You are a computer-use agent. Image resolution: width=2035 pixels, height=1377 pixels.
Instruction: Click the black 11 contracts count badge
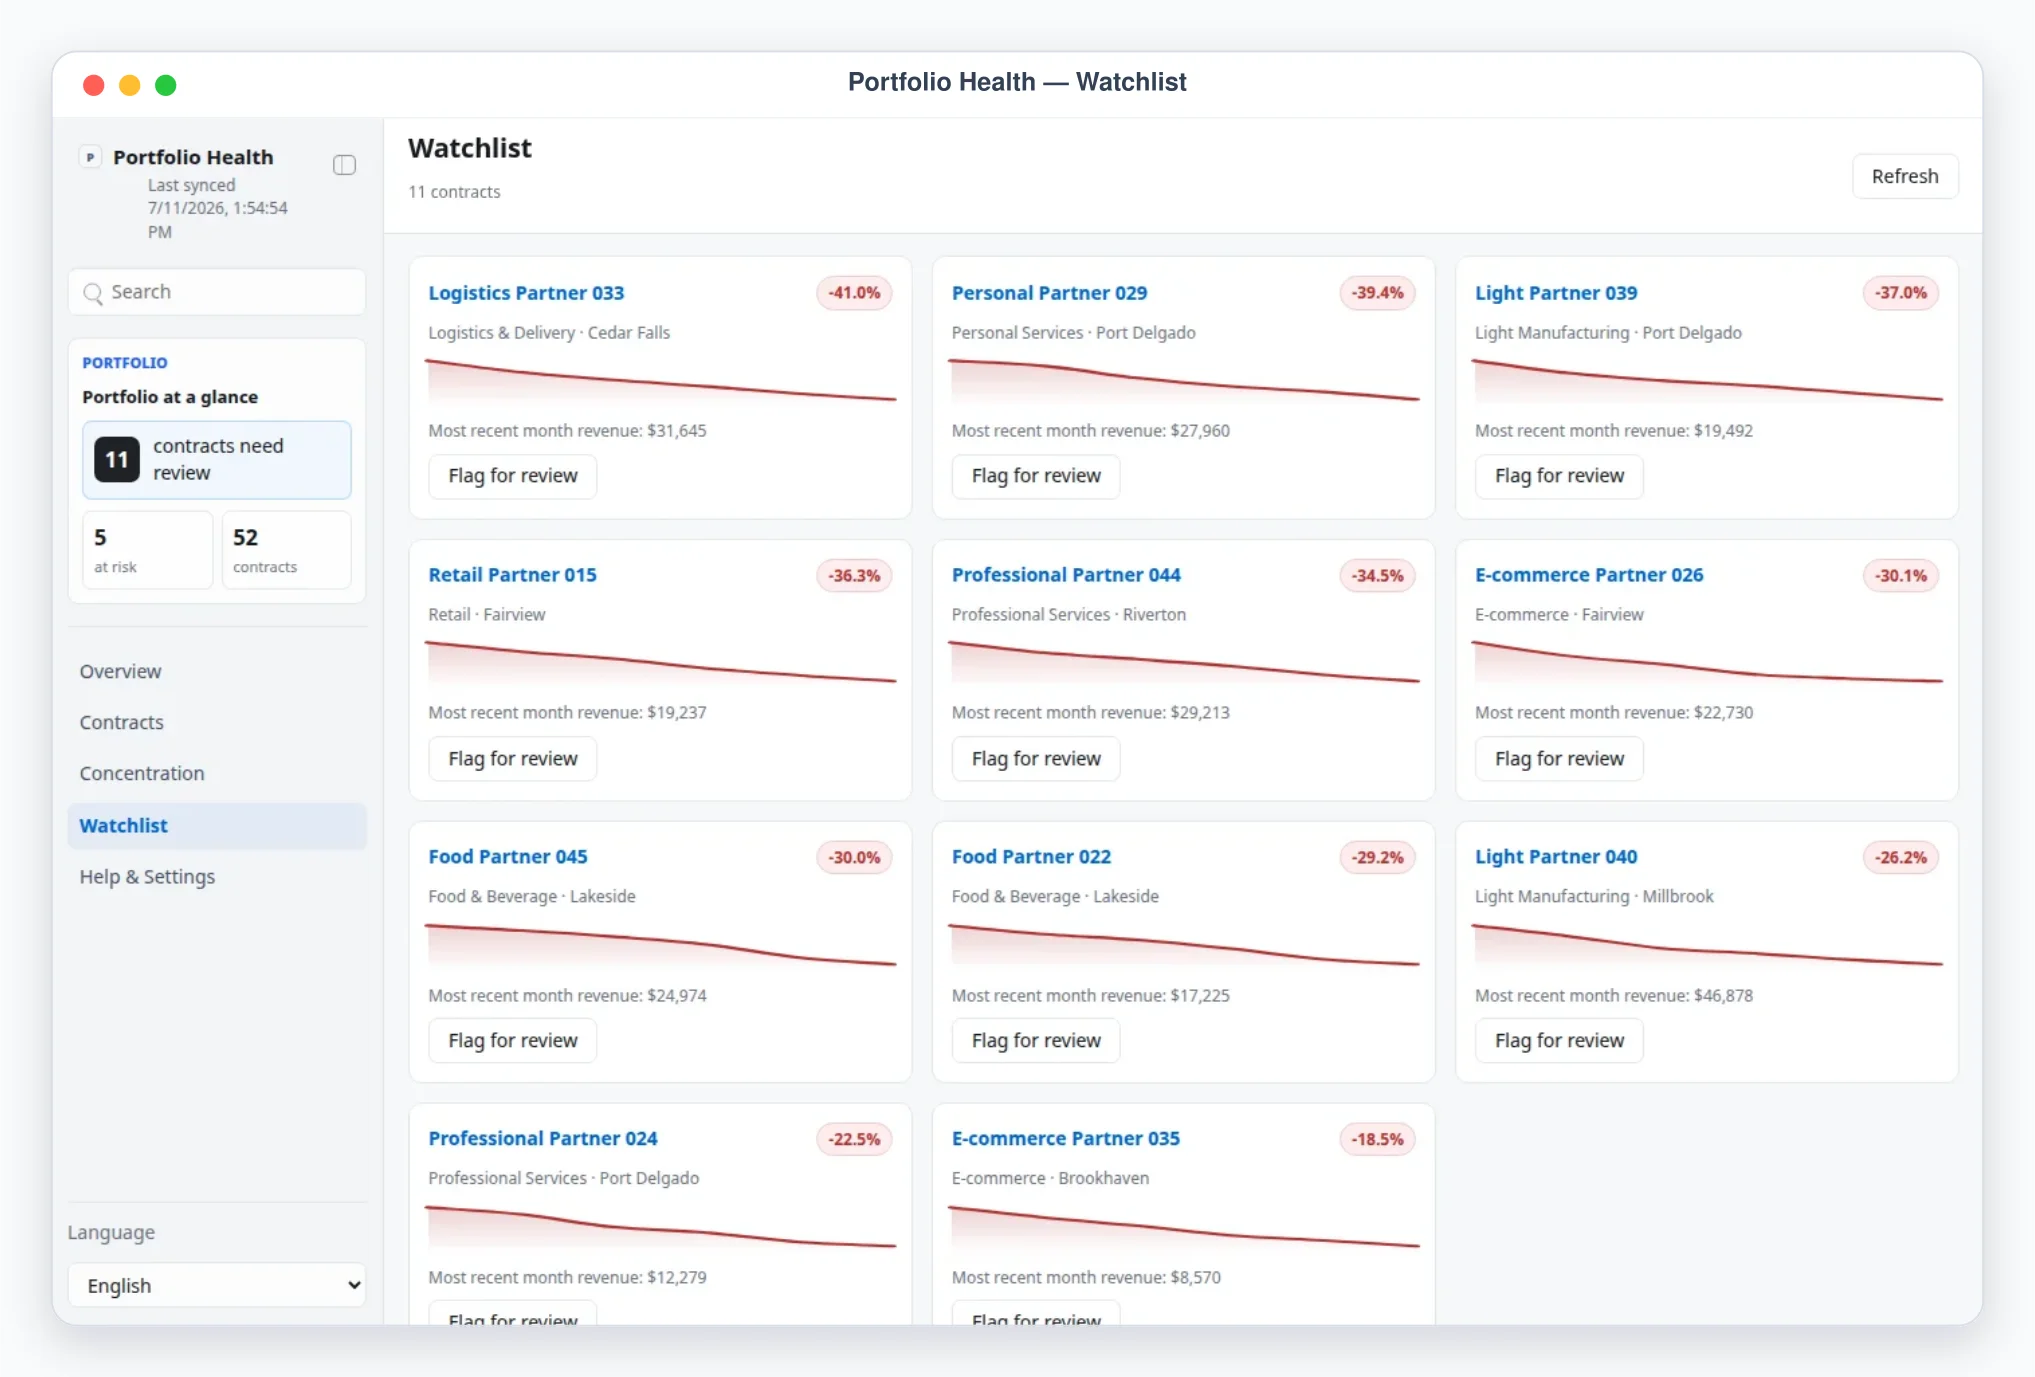[x=117, y=460]
